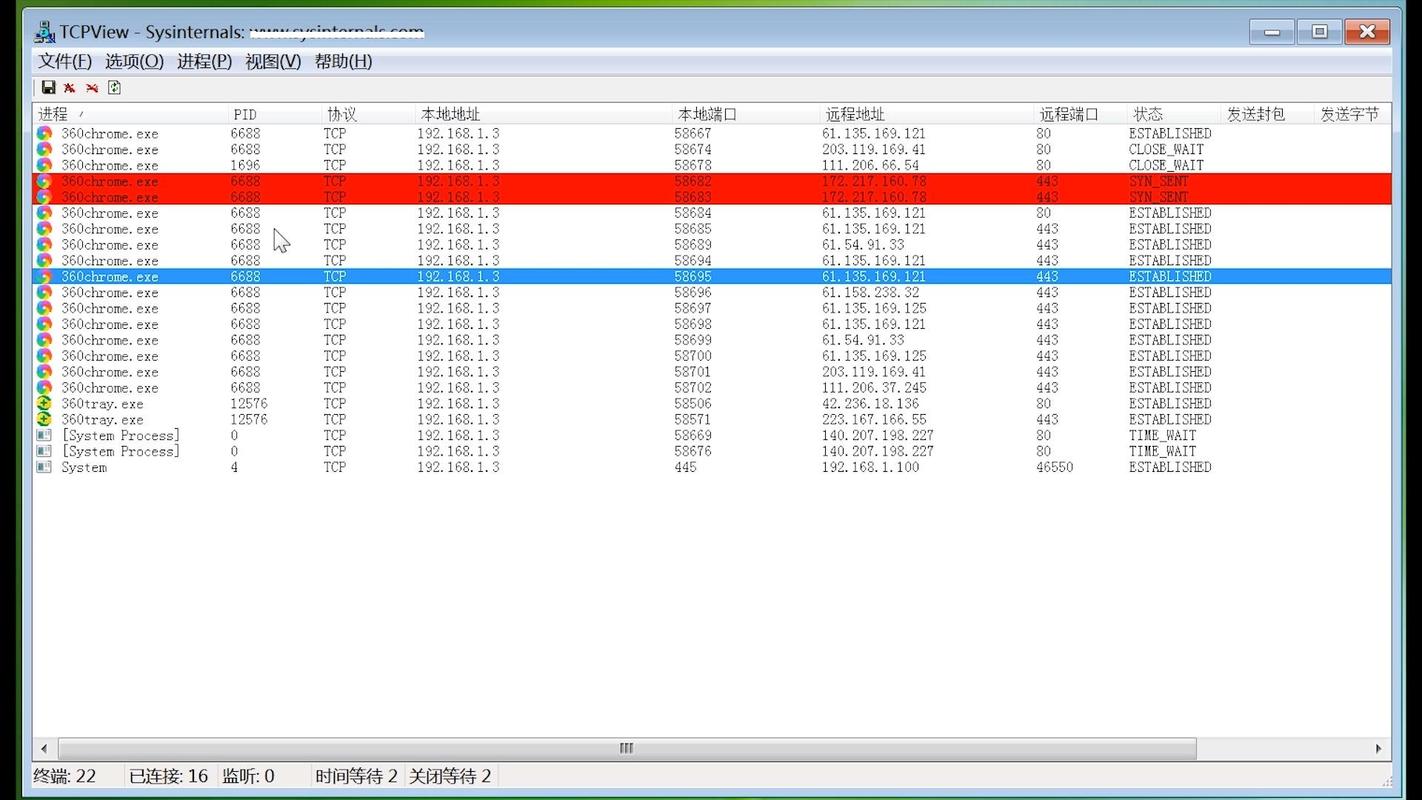
Task: Sort by the 远程端口 column header
Action: [x=1080, y=114]
